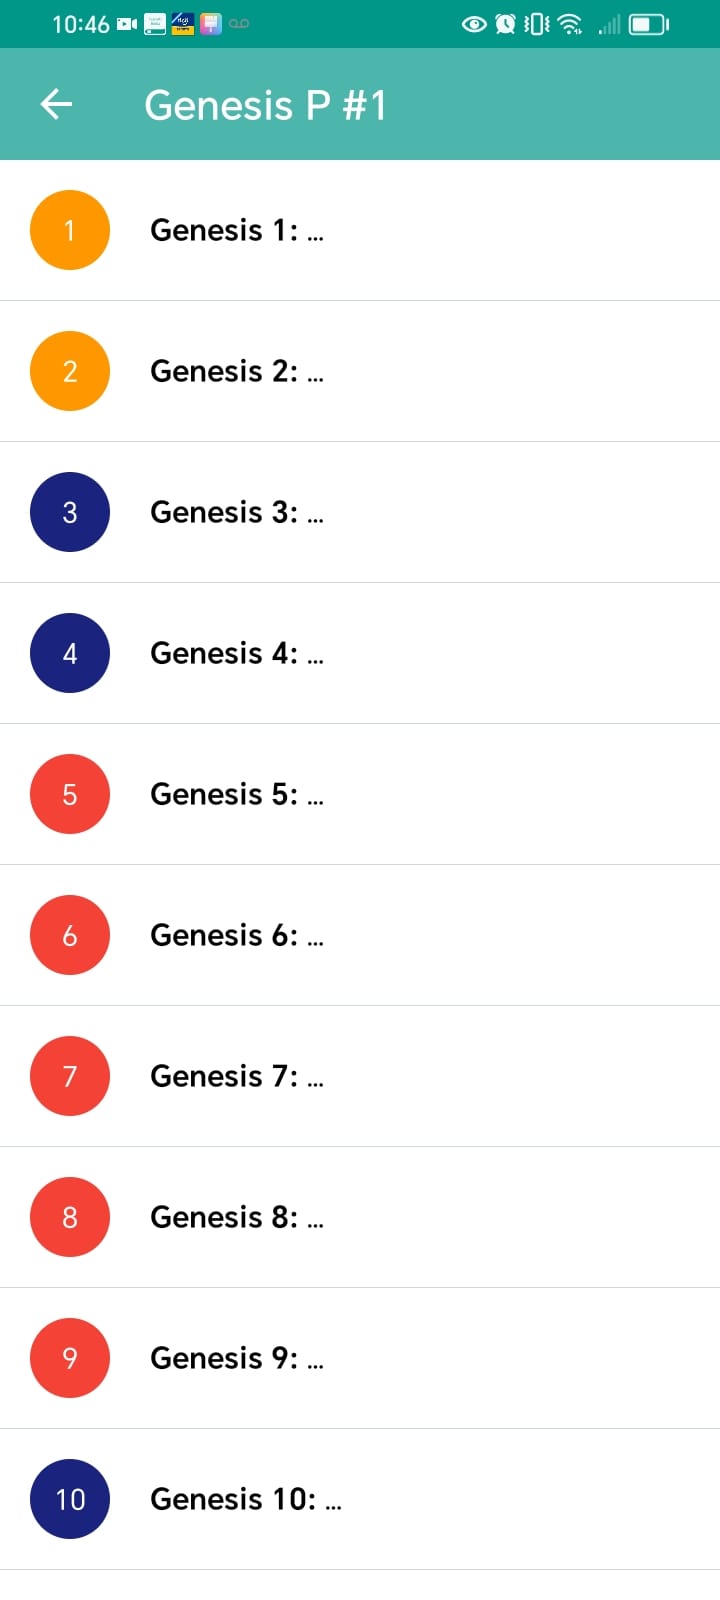Tap the navy circle numbered 10
This screenshot has height=1600, width=720.
[x=70, y=1499]
